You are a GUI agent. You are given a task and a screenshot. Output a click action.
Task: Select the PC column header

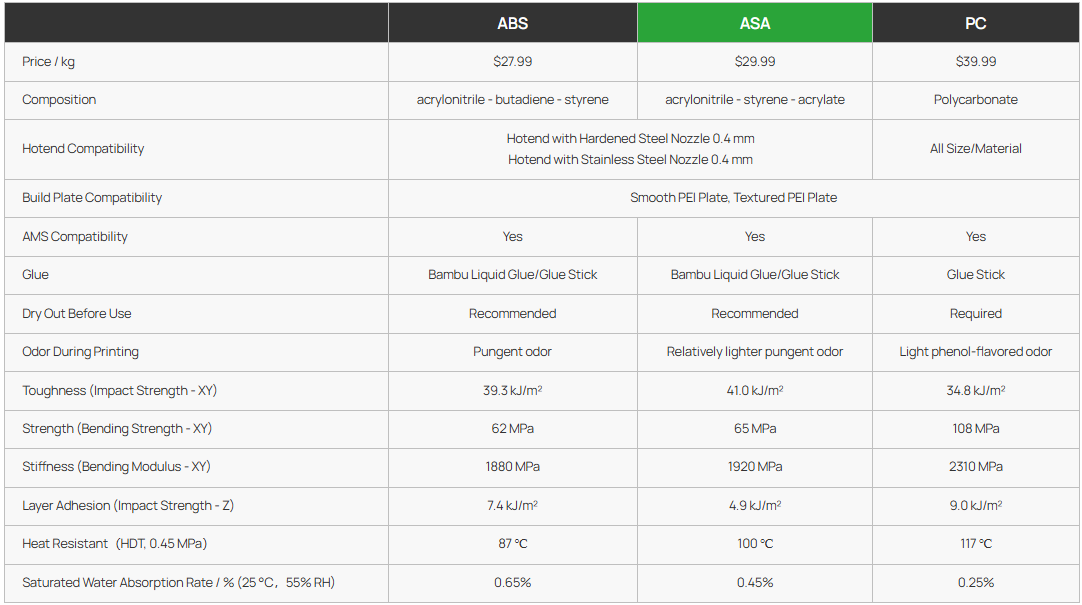click(x=976, y=23)
